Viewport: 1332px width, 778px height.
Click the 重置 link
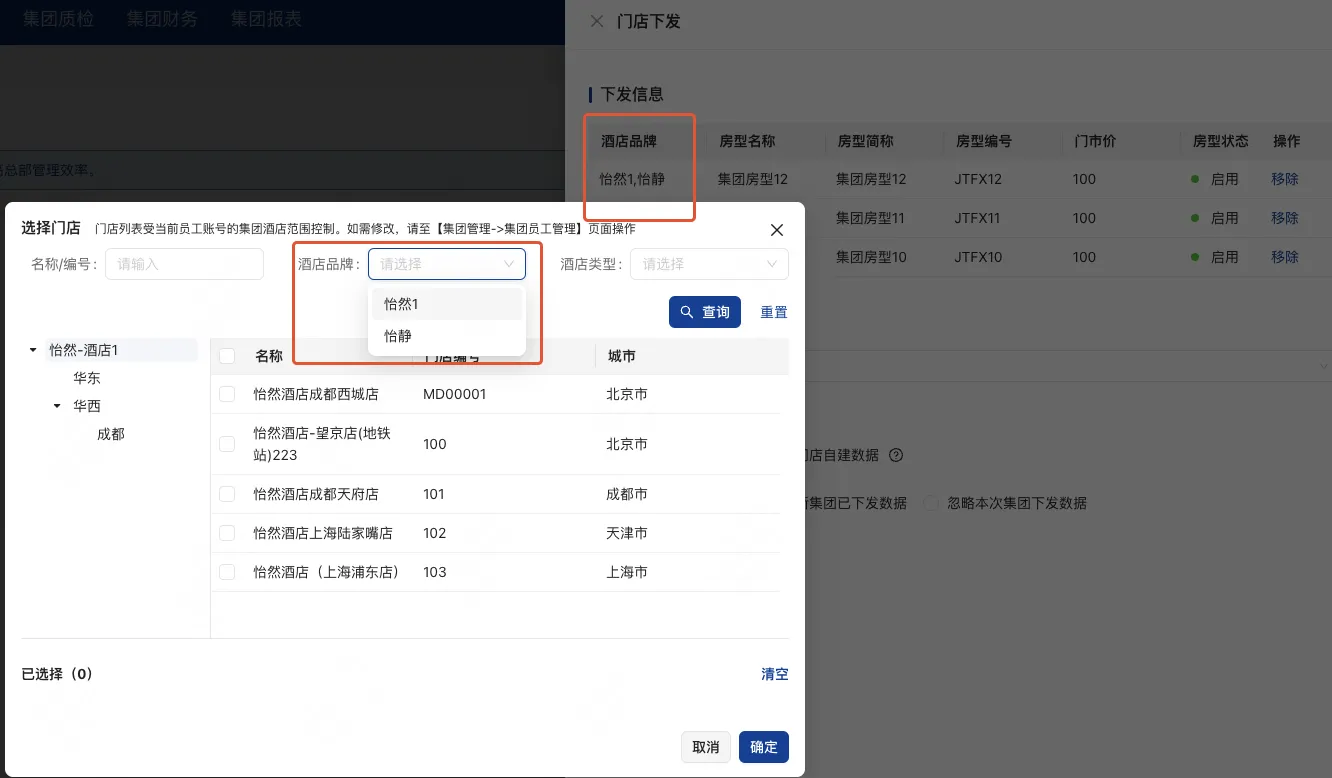tap(774, 312)
